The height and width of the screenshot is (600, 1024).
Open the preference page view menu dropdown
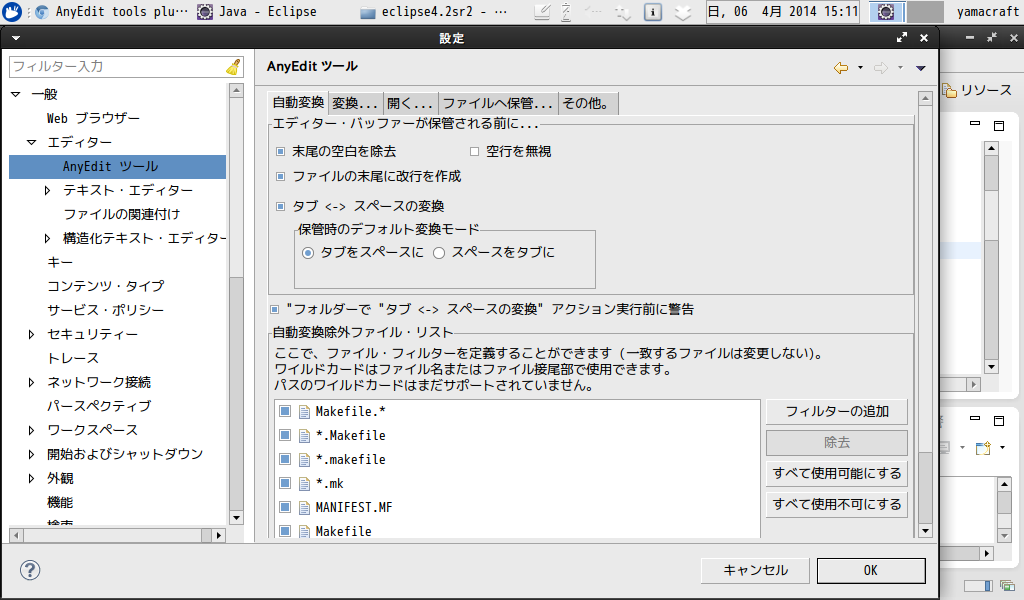pos(921,68)
